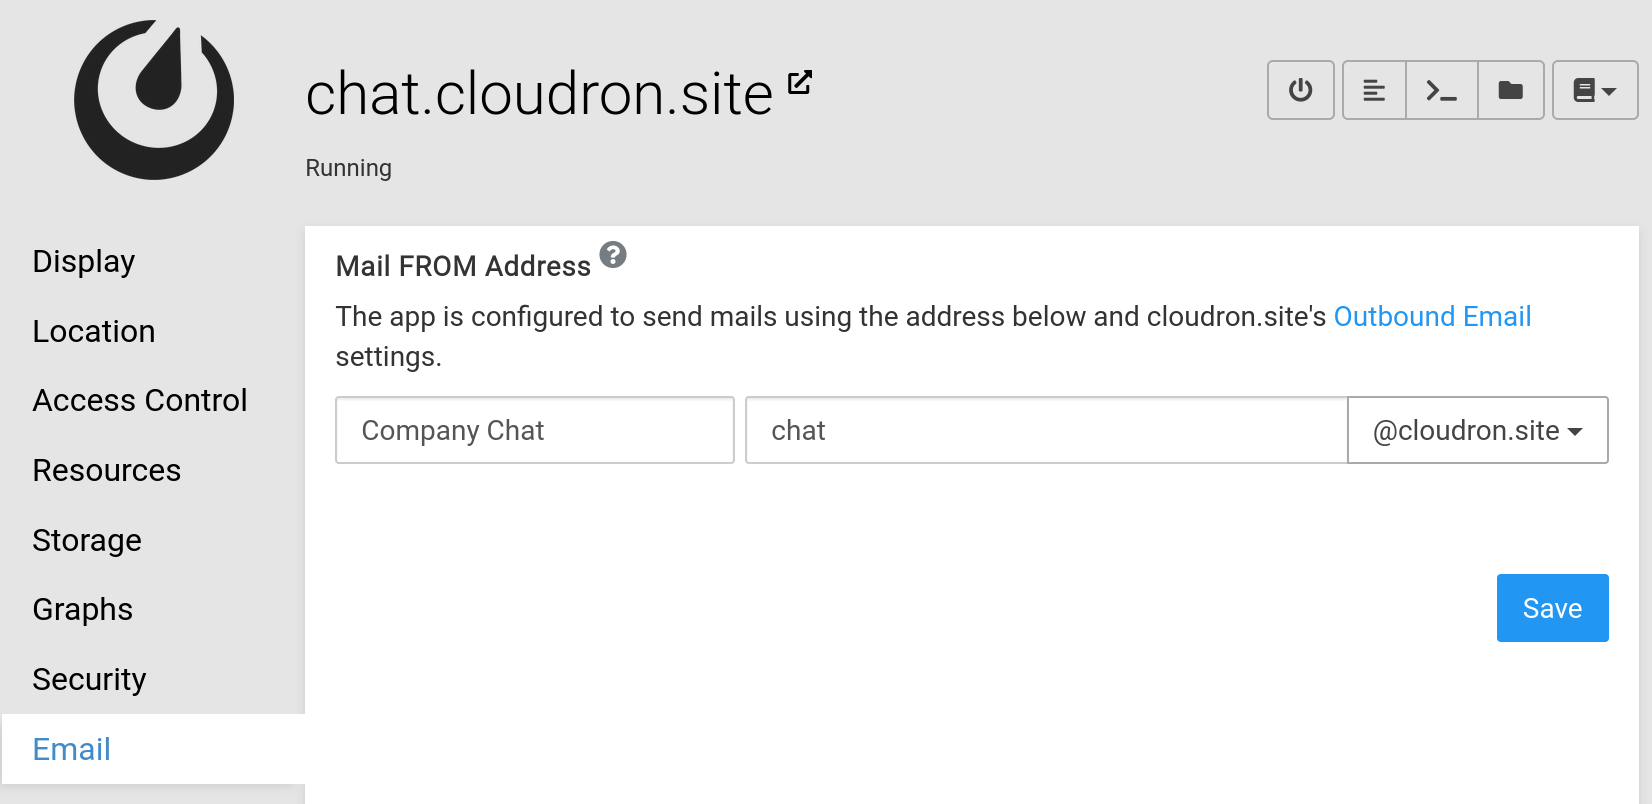Open the Resources section

[107, 470]
